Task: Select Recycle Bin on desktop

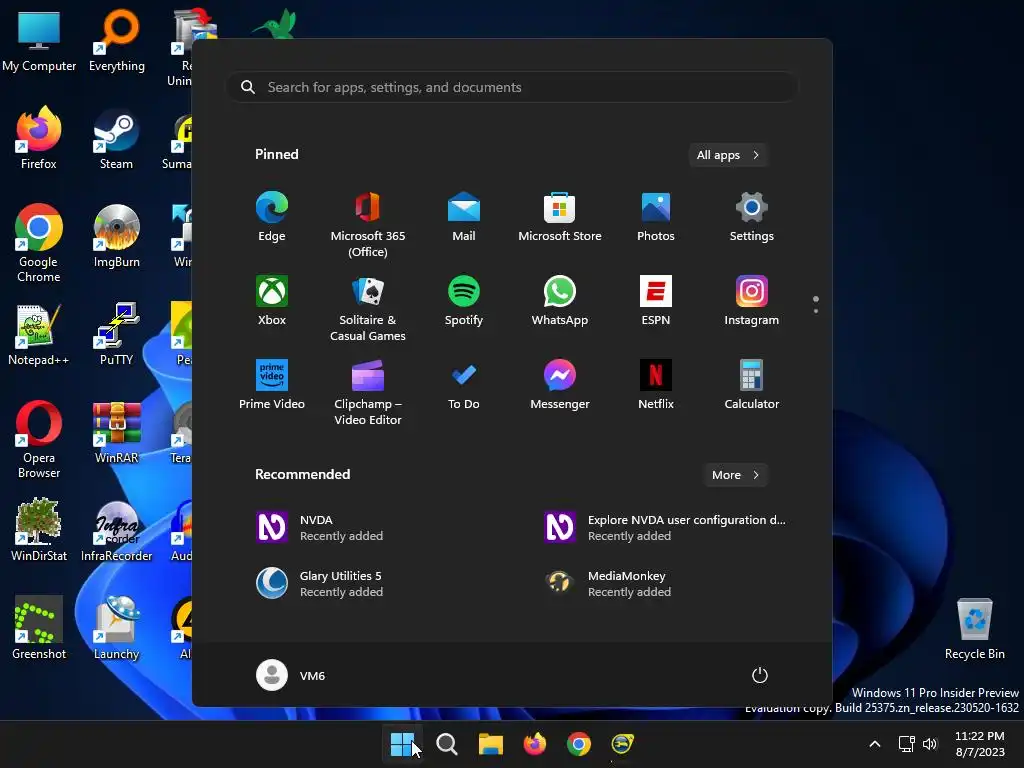Action: click(974, 629)
